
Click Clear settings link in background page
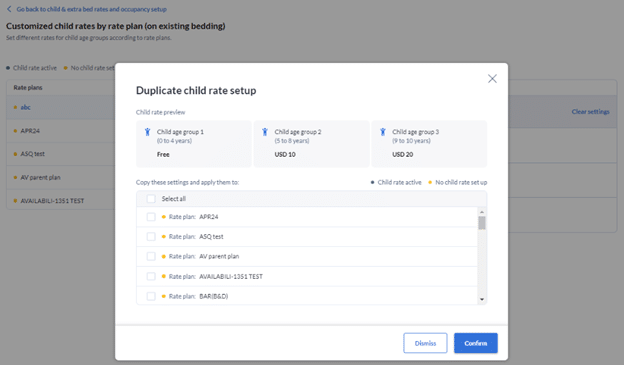(591, 111)
